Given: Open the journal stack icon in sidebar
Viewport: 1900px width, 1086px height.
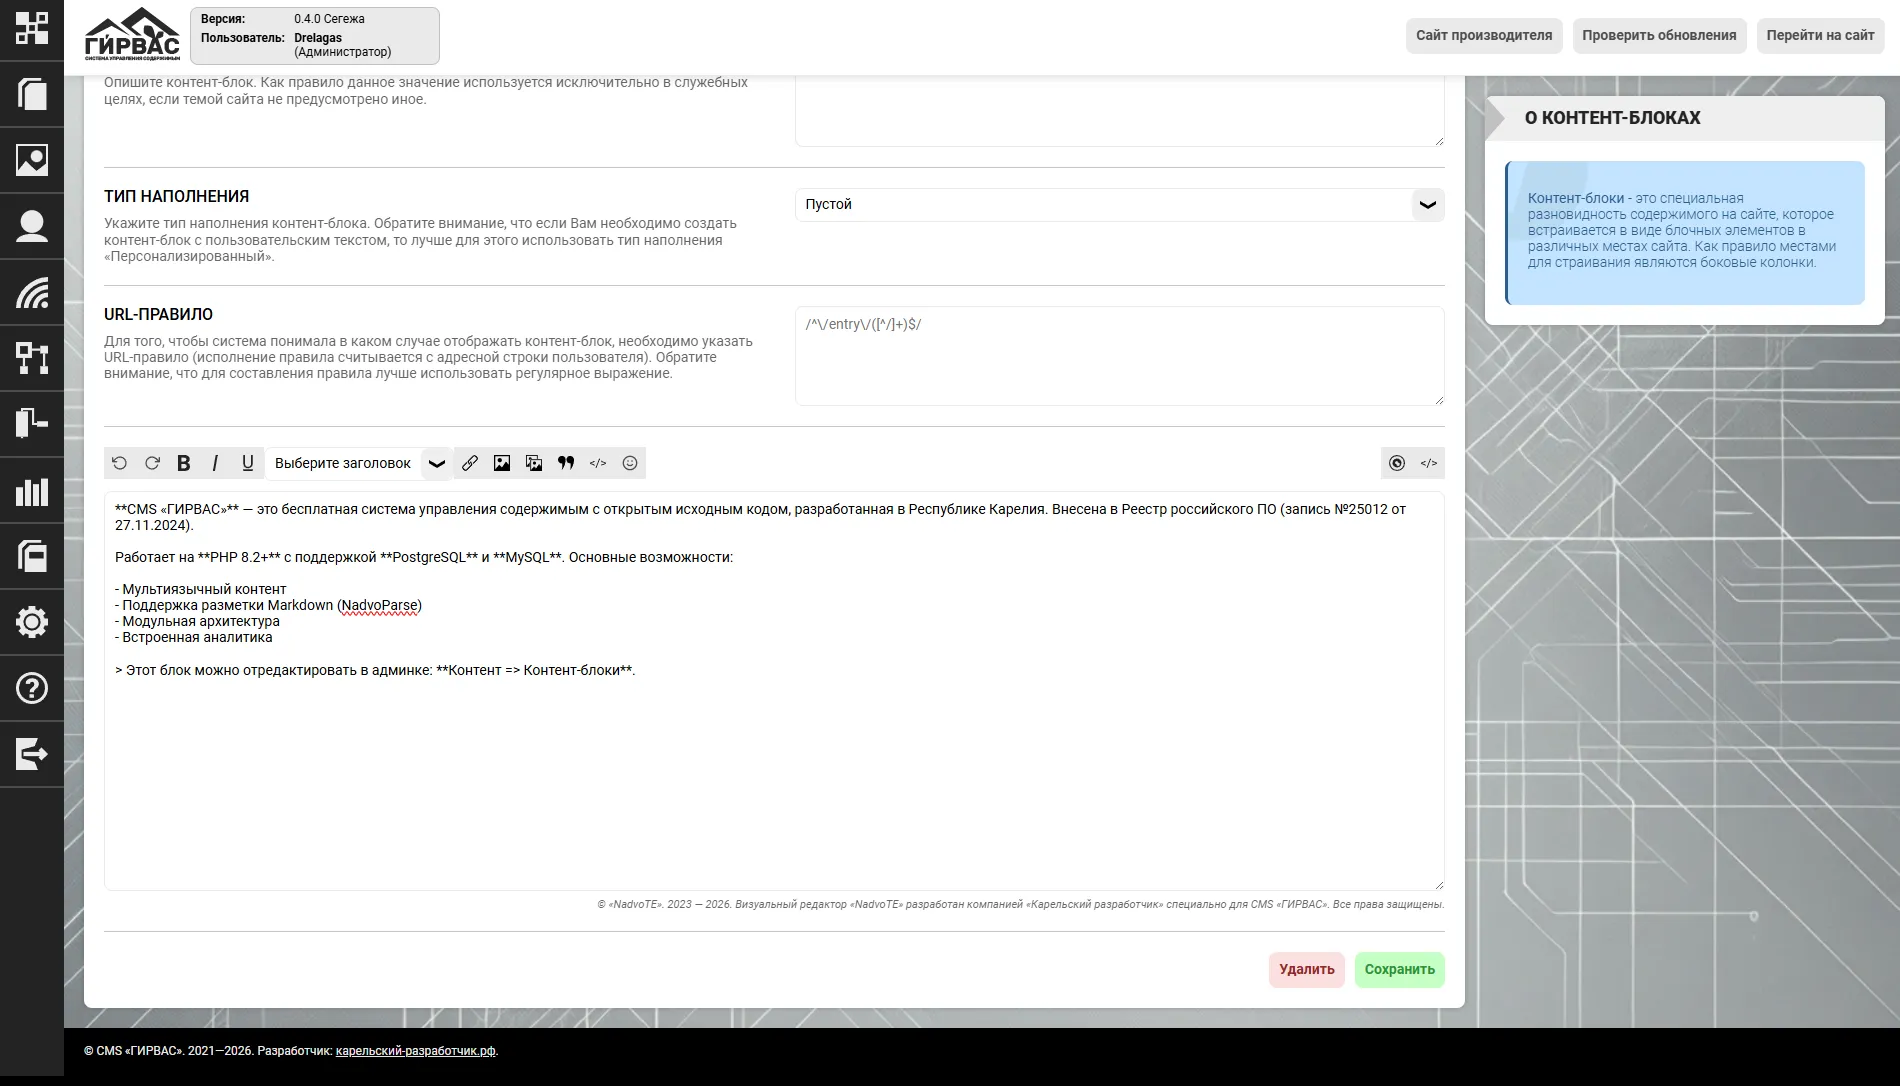Looking at the screenshot, I should click(x=32, y=556).
